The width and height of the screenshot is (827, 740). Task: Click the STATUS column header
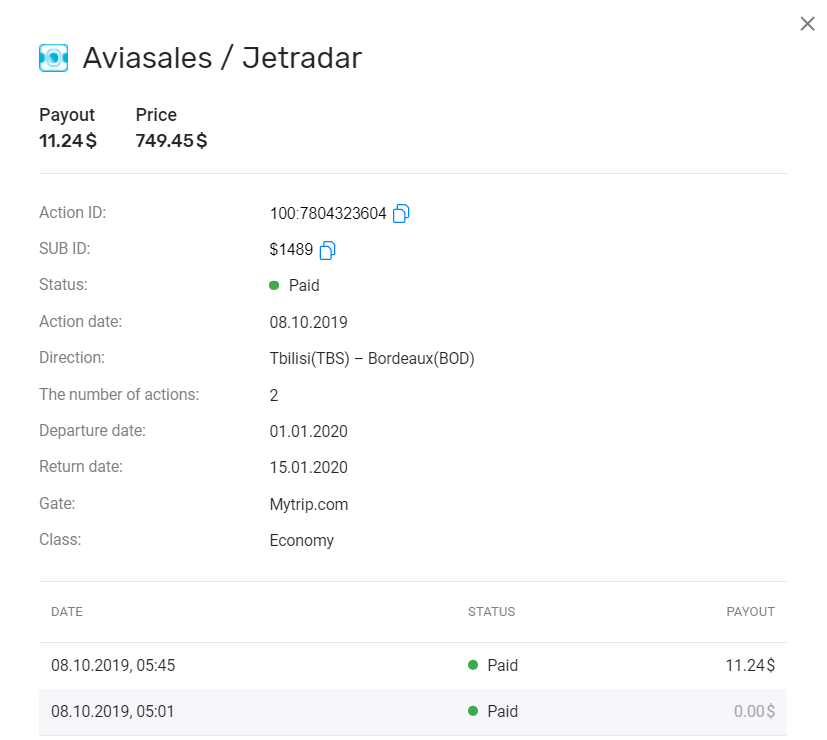[492, 612]
